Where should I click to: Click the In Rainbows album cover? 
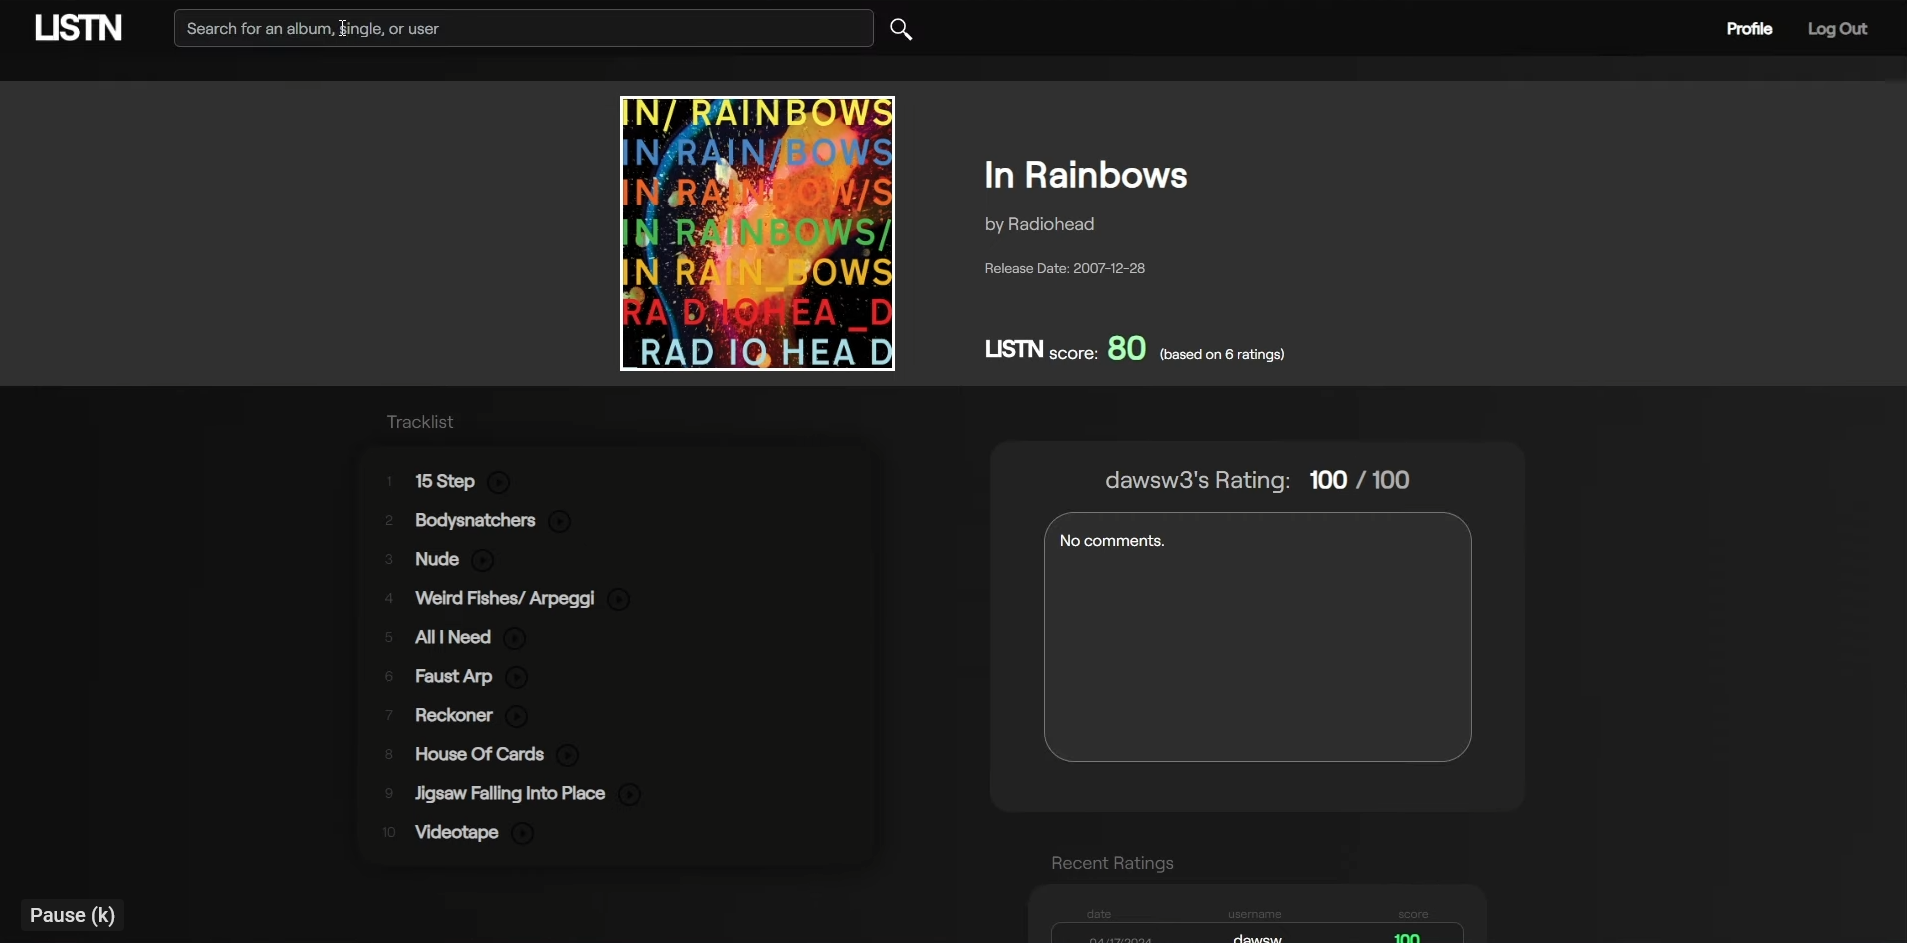pyautogui.click(x=757, y=233)
